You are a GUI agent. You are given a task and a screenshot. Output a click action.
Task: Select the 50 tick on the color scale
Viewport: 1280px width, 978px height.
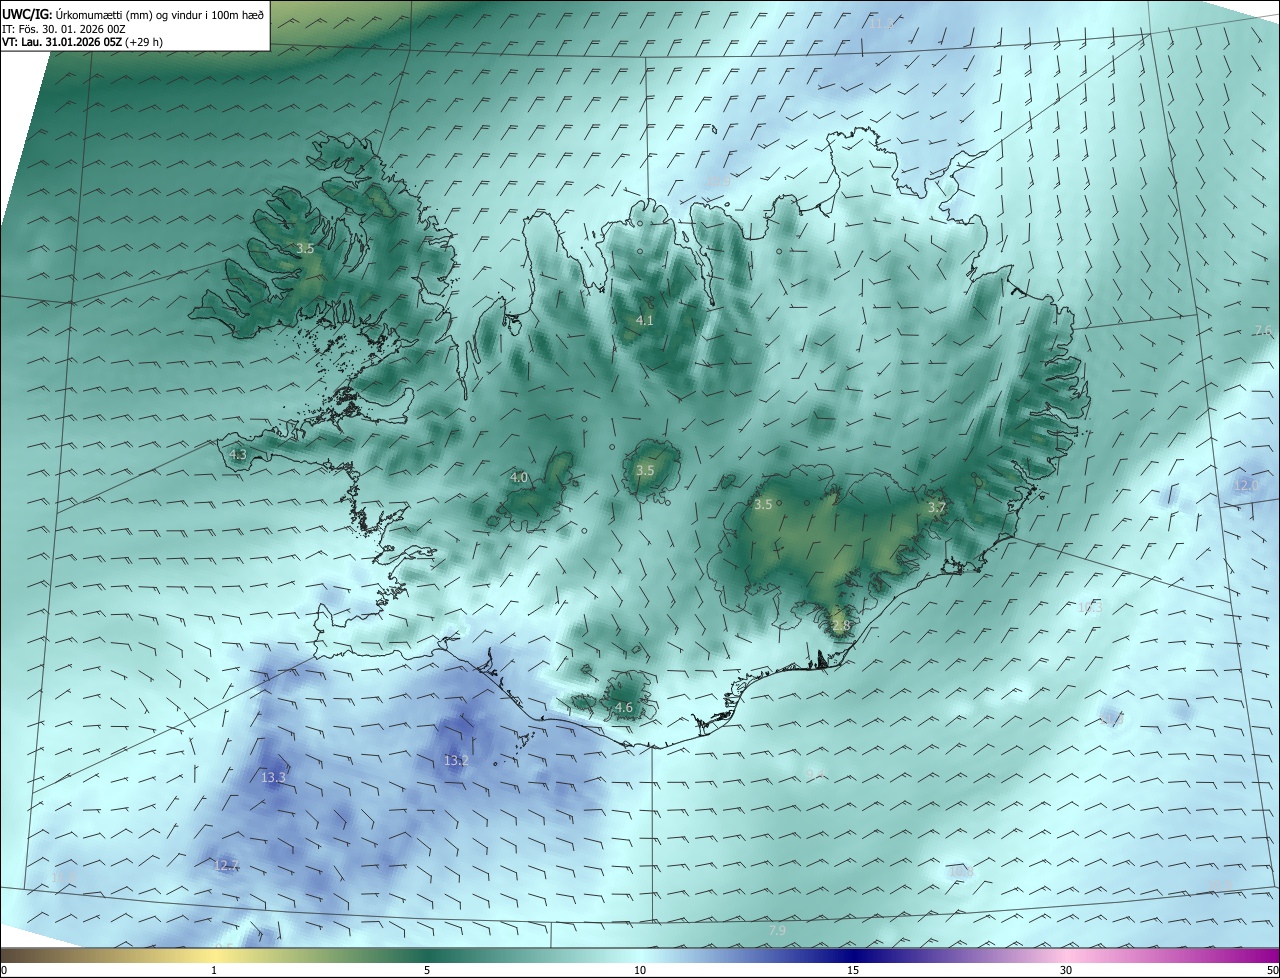click(x=1272, y=970)
